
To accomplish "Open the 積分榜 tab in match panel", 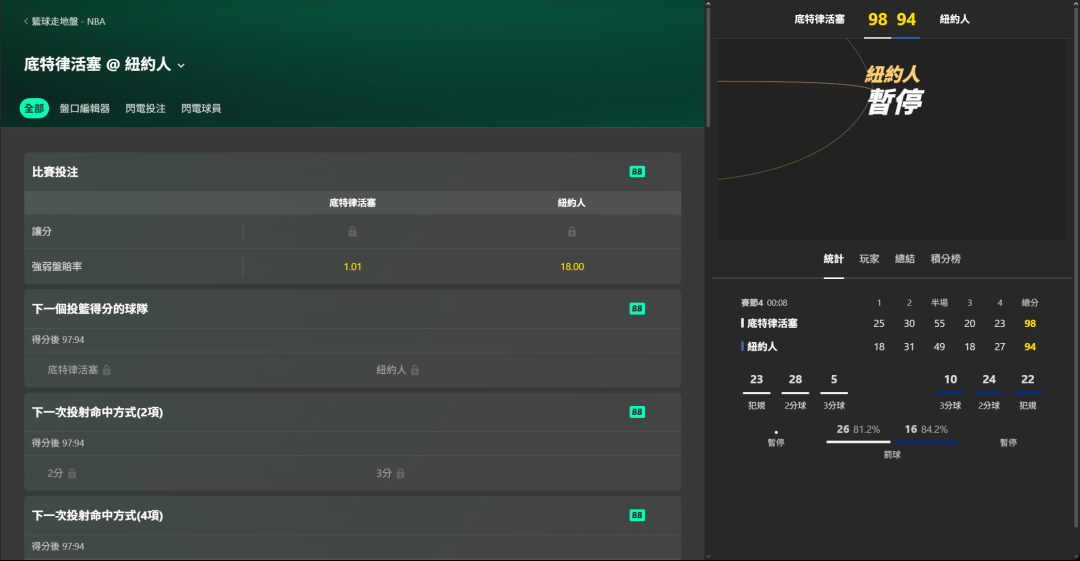I will click(946, 259).
